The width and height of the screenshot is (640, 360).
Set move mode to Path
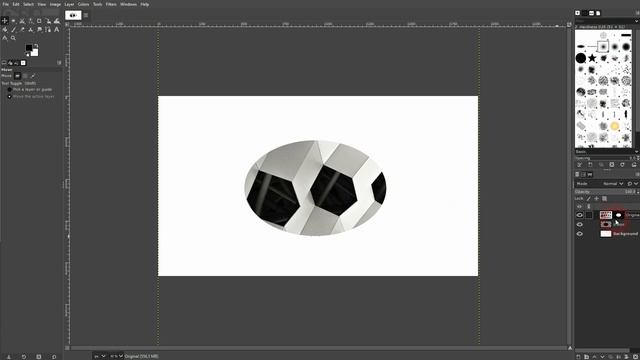(x=33, y=76)
